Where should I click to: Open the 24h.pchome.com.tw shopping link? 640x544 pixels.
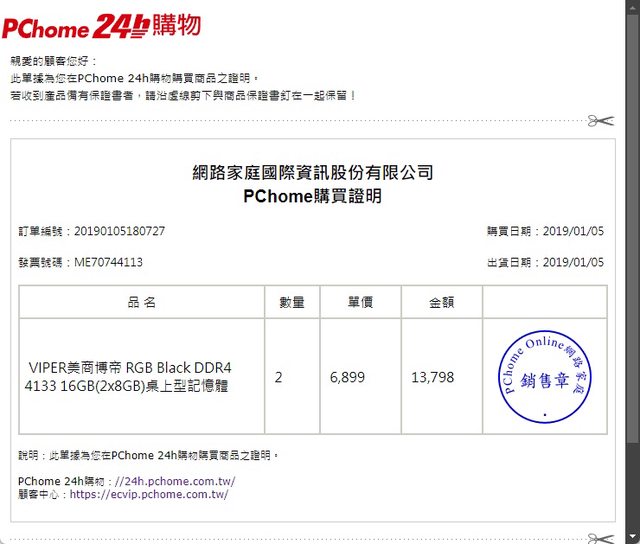[174, 480]
